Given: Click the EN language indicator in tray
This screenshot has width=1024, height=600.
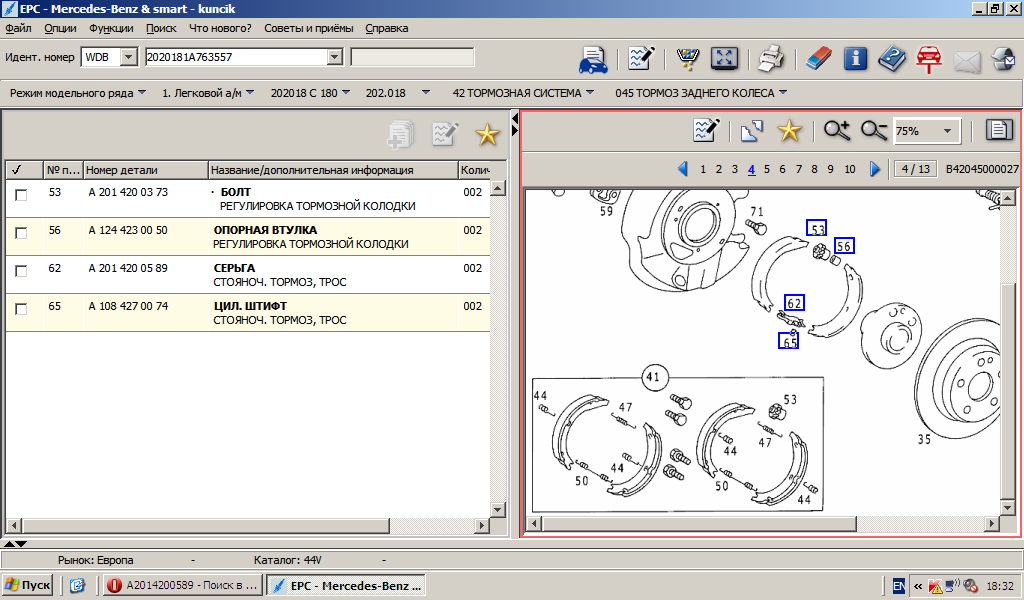Looking at the screenshot, I should 899,586.
